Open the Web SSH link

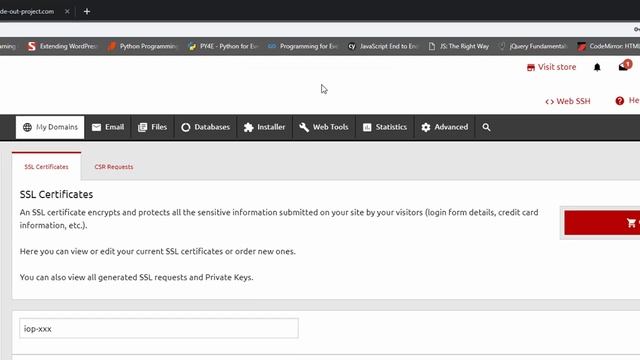click(568, 101)
